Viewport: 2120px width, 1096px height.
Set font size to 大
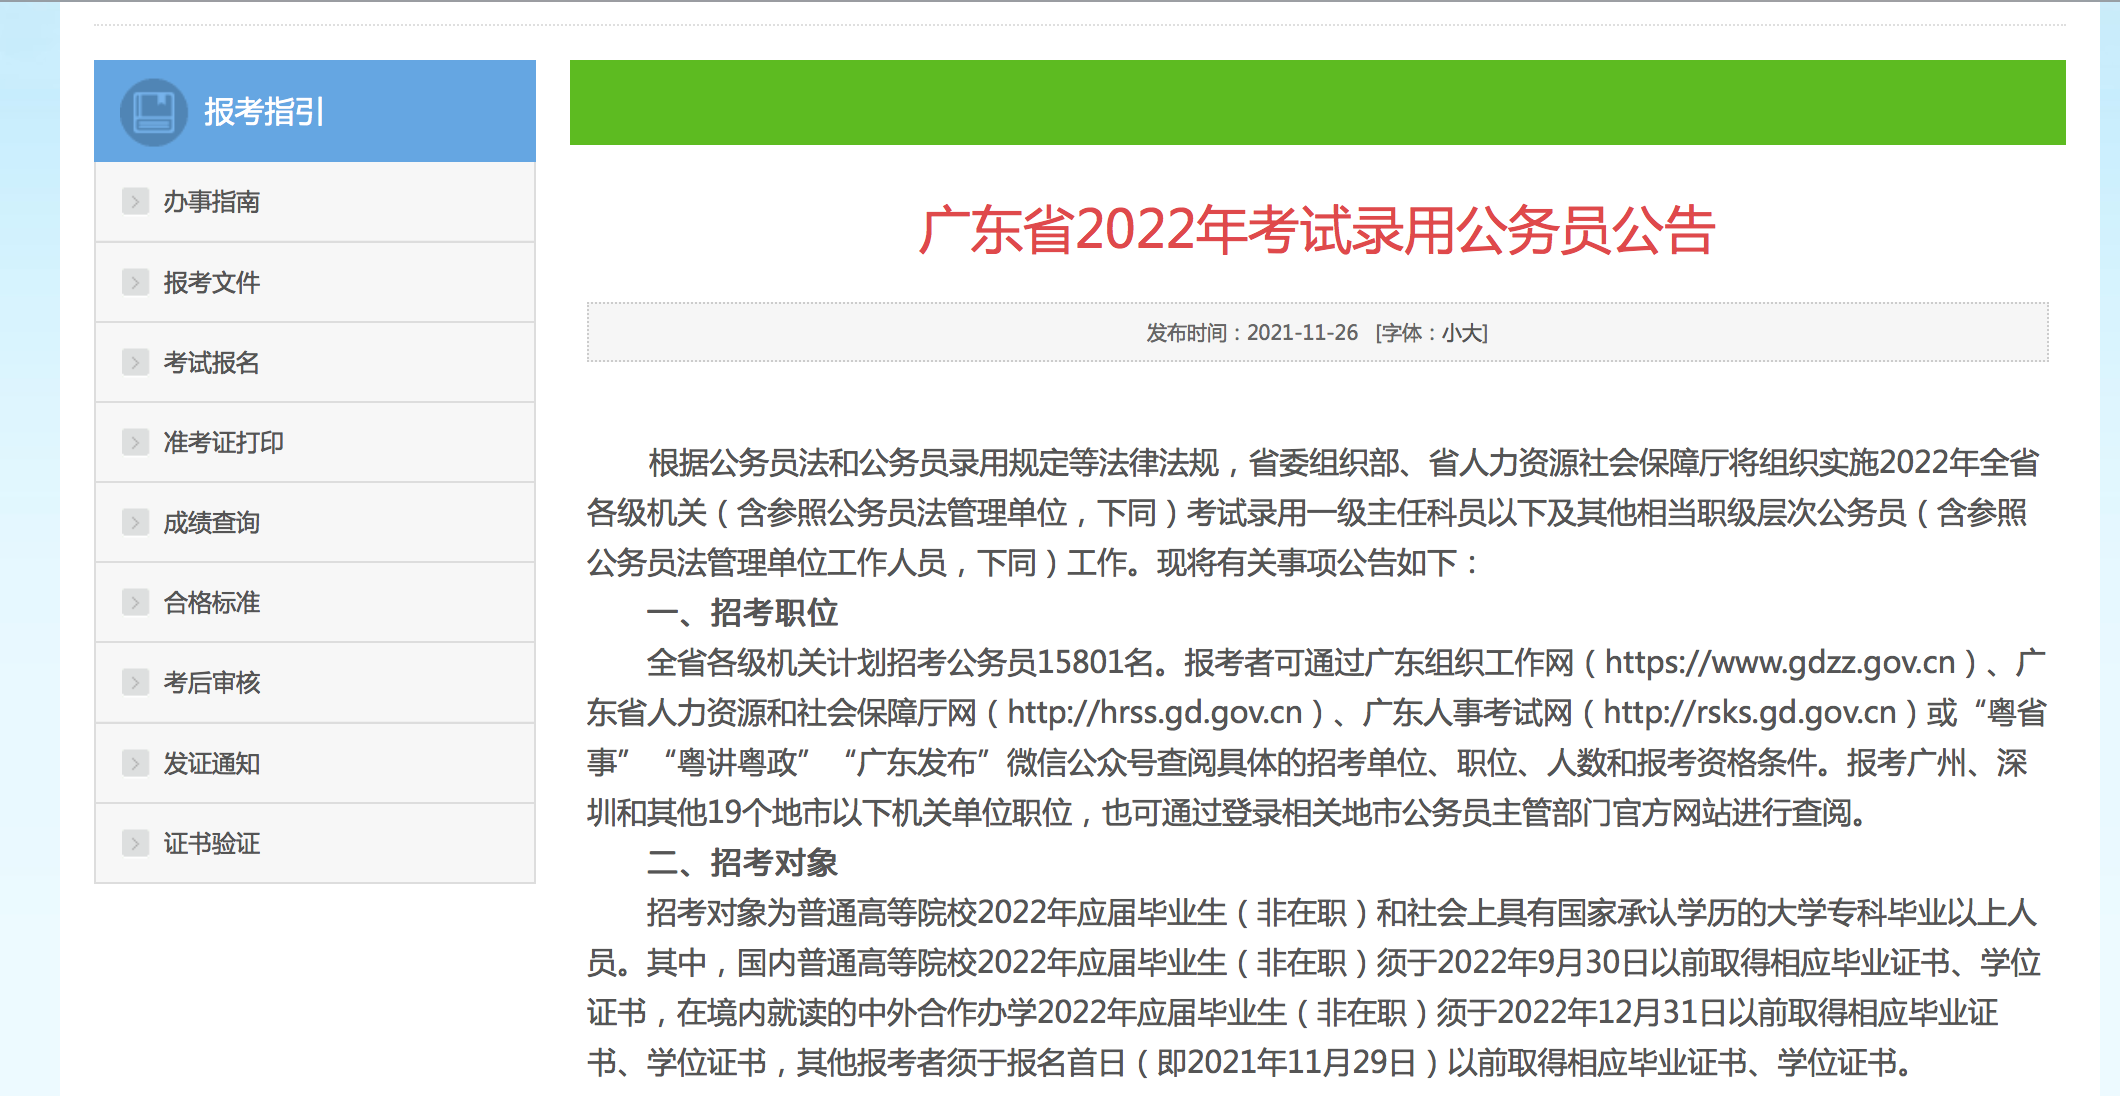(x=1471, y=333)
